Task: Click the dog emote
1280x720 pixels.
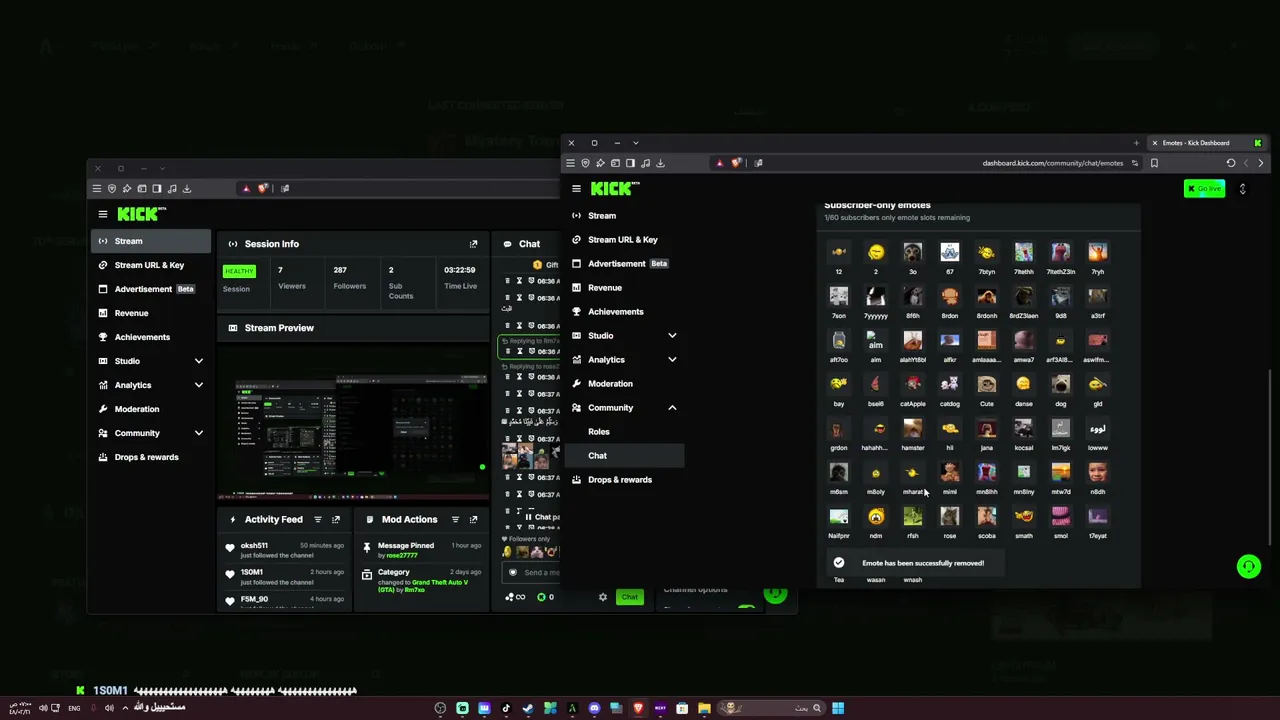Action: coord(1060,384)
